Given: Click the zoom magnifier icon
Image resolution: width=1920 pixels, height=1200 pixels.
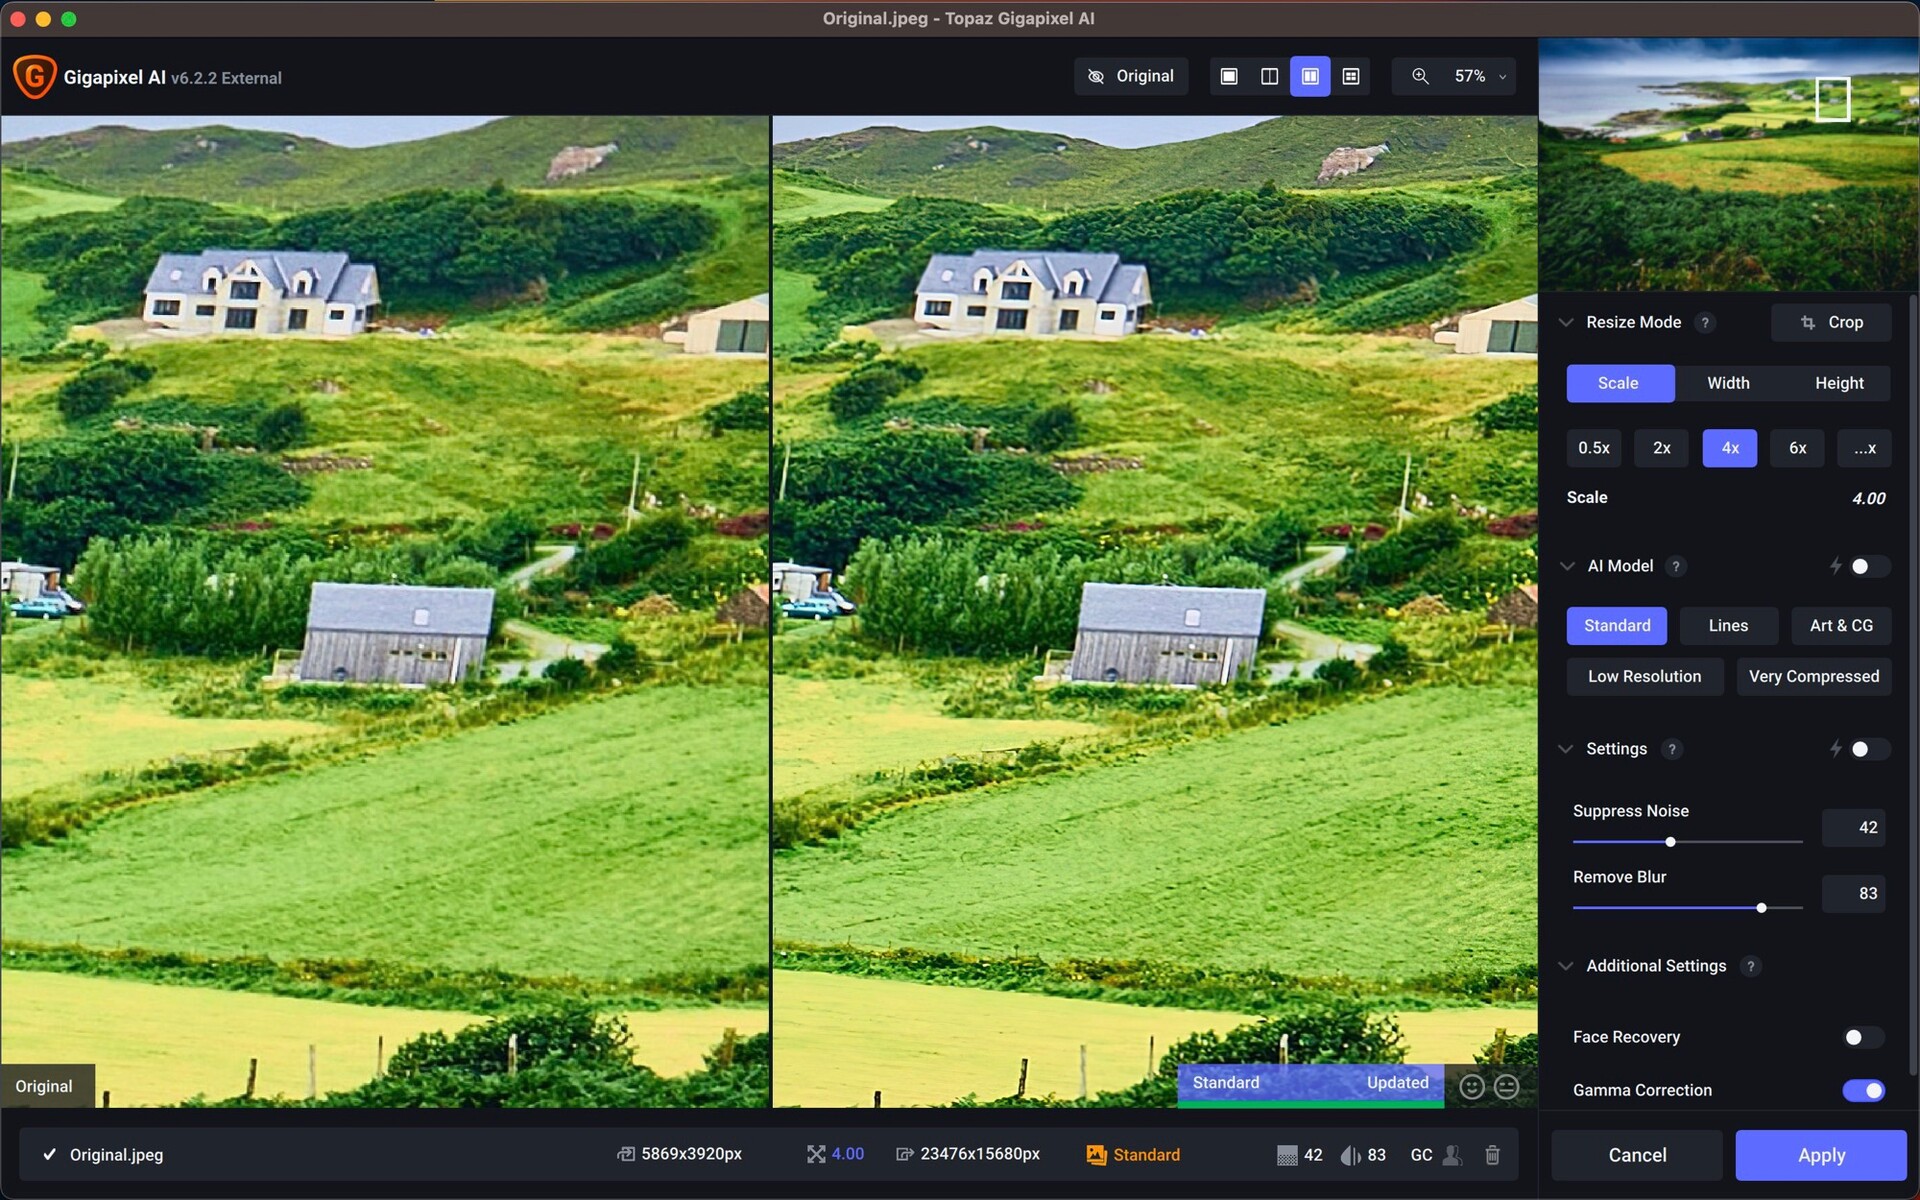Looking at the screenshot, I should 1419,75.
